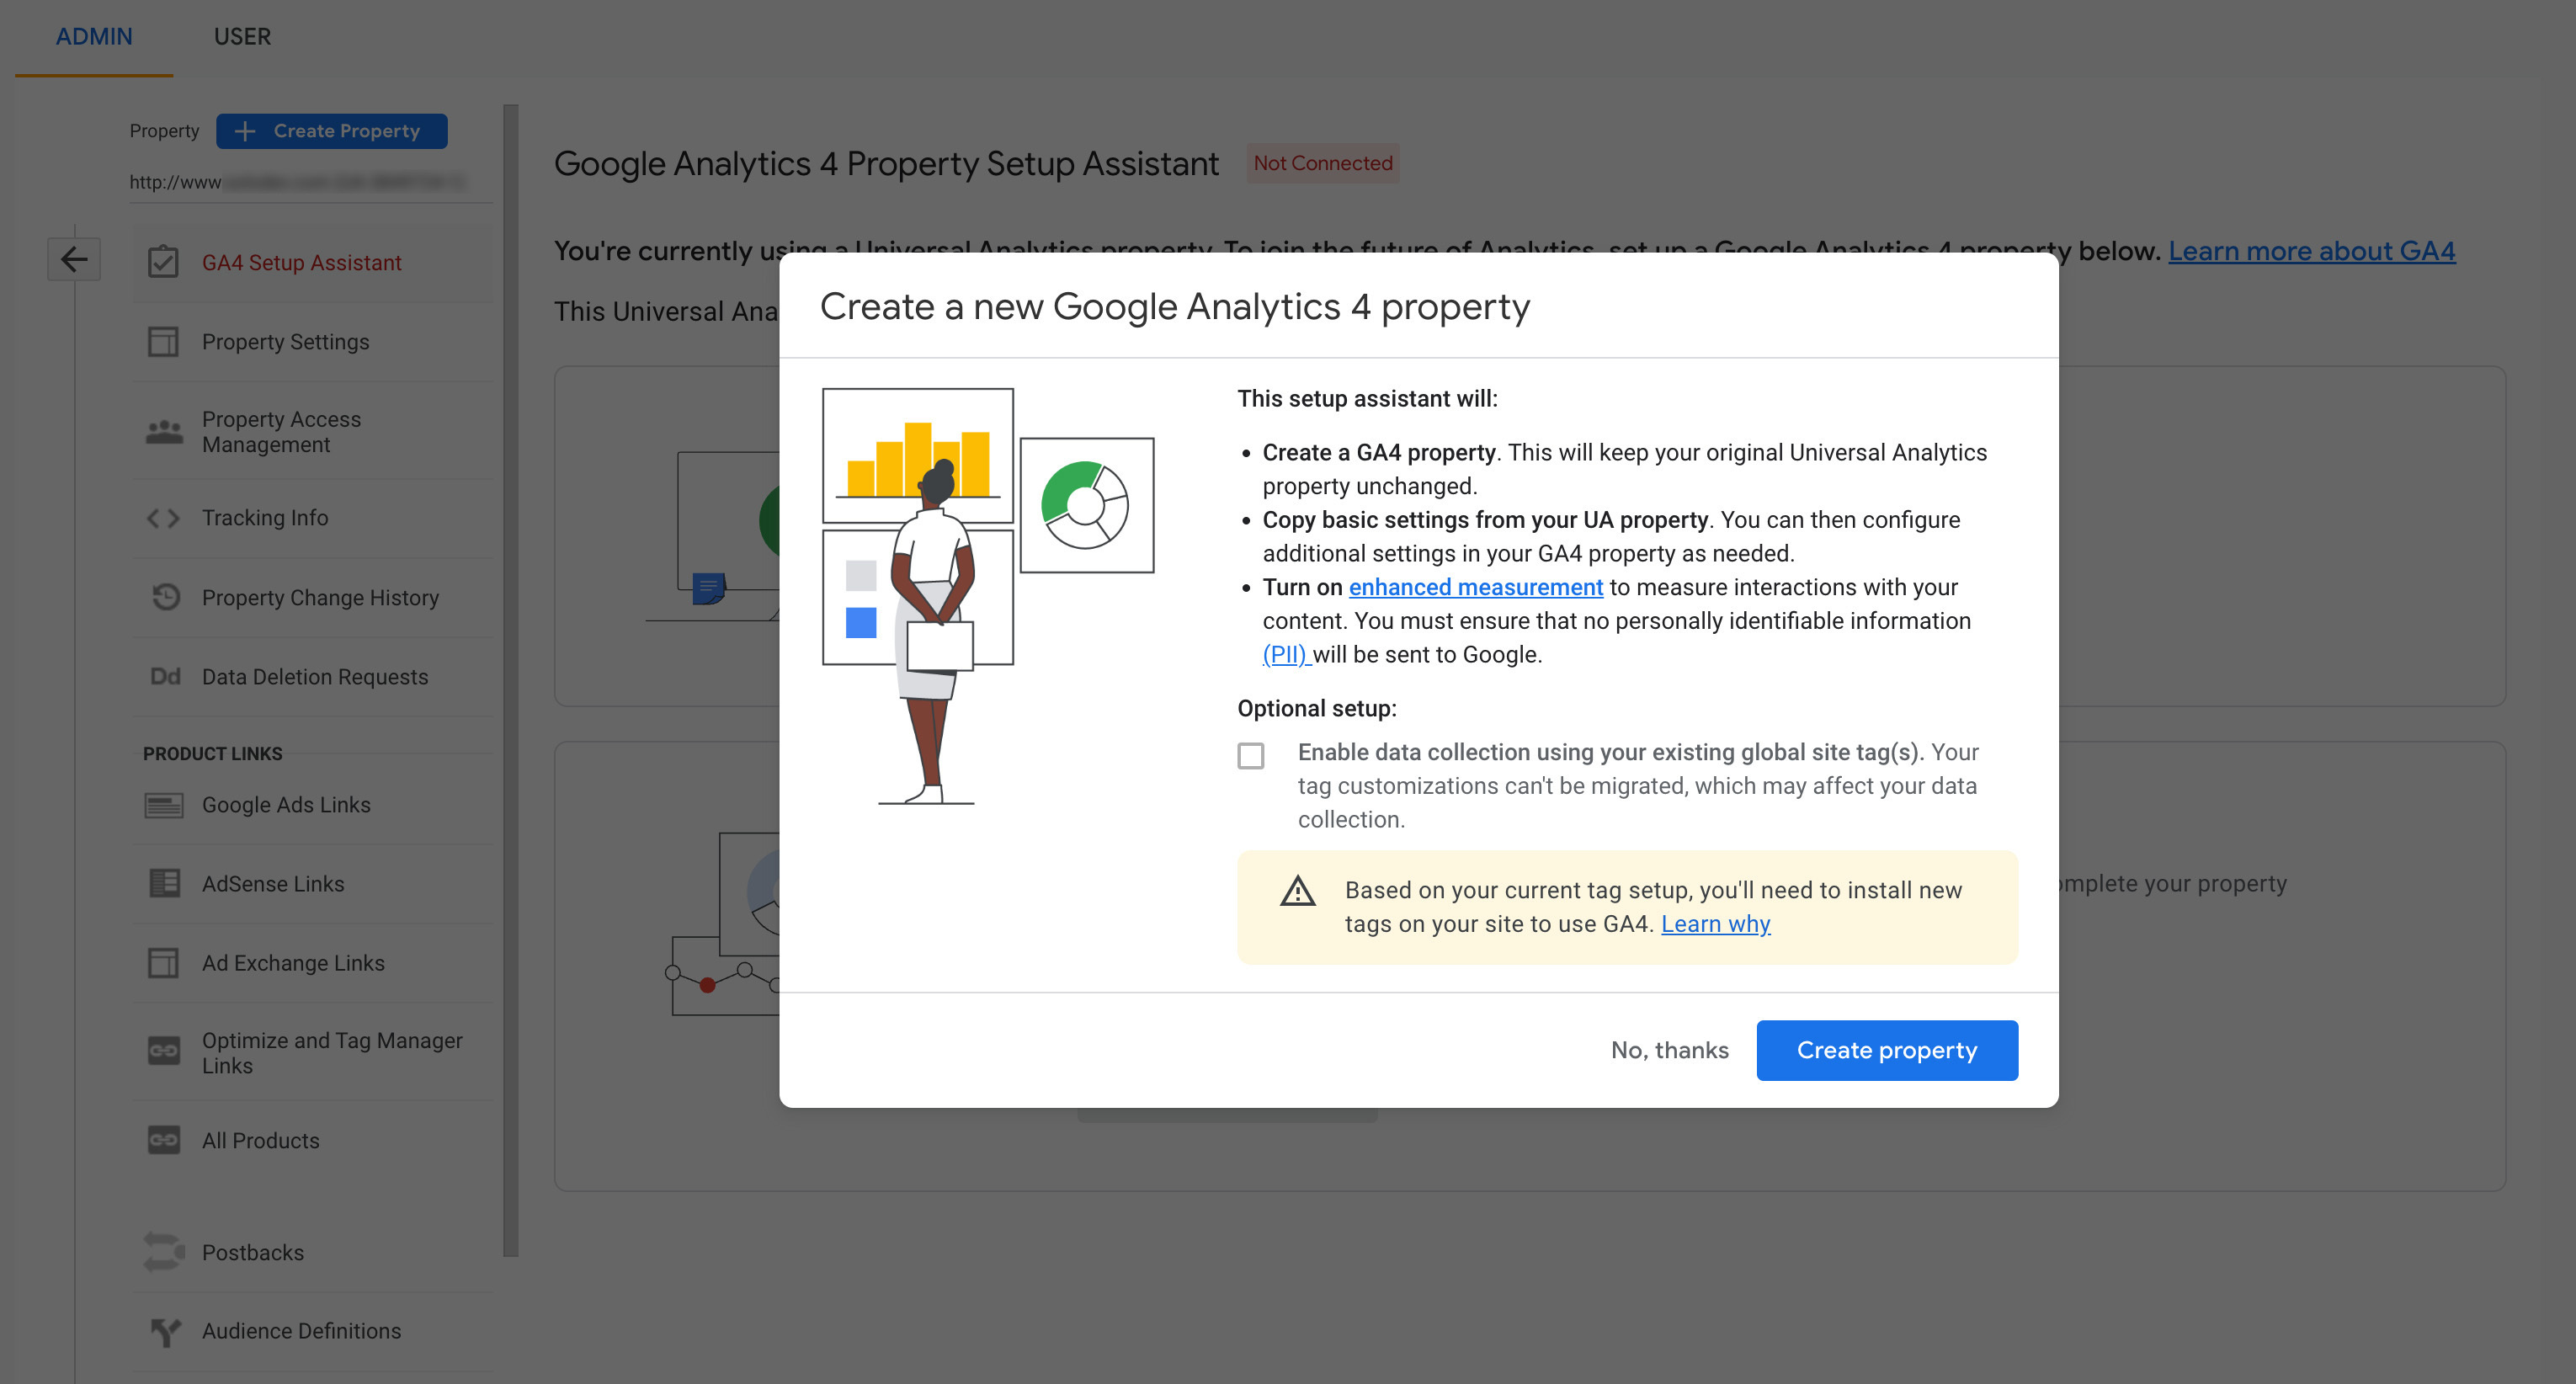The image size is (2576, 1384).
Task: Click the GA4 Setup Assistant icon
Action: [x=163, y=263]
